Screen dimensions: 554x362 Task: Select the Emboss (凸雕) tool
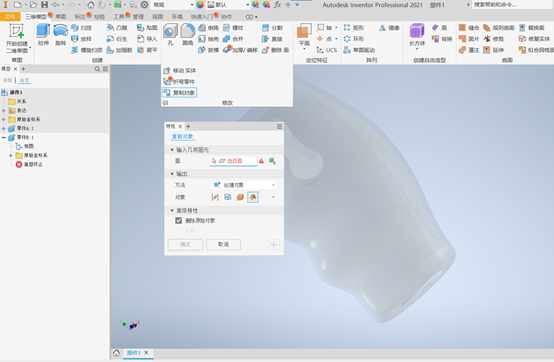tap(117, 28)
